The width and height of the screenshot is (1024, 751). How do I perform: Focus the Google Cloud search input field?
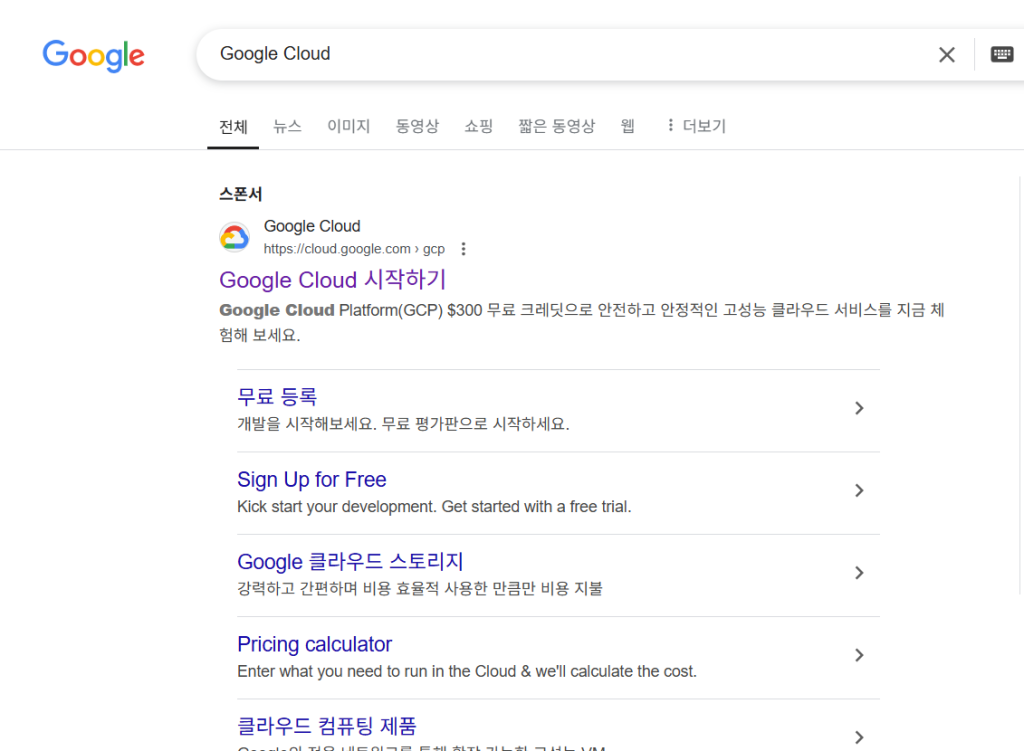560,54
